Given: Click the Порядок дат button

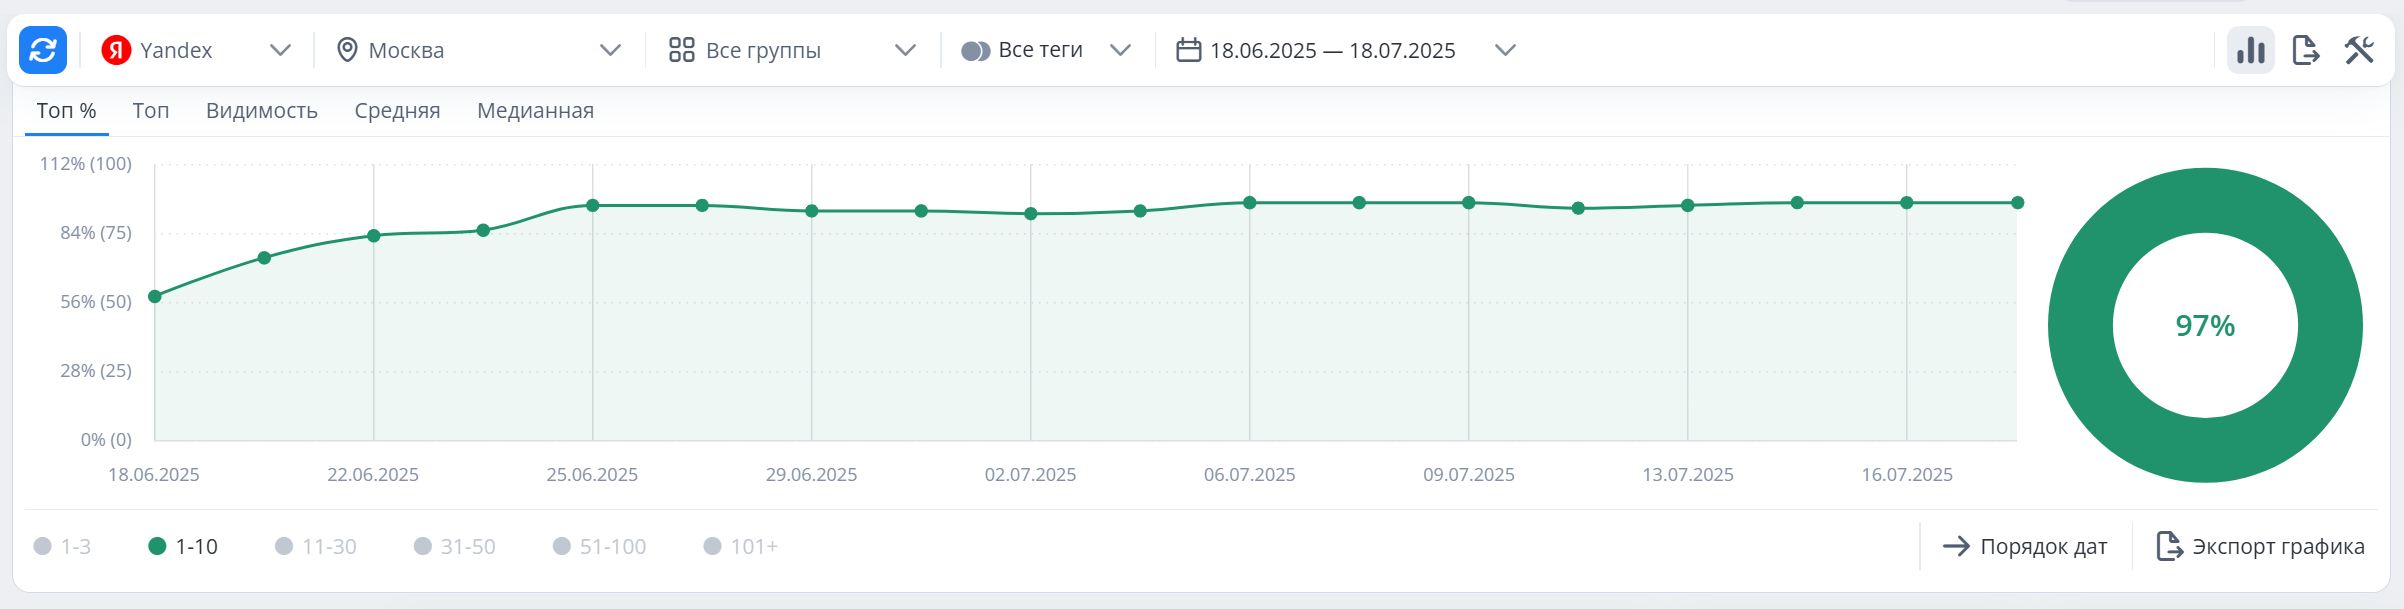Looking at the screenshot, I should pyautogui.click(x=2025, y=546).
